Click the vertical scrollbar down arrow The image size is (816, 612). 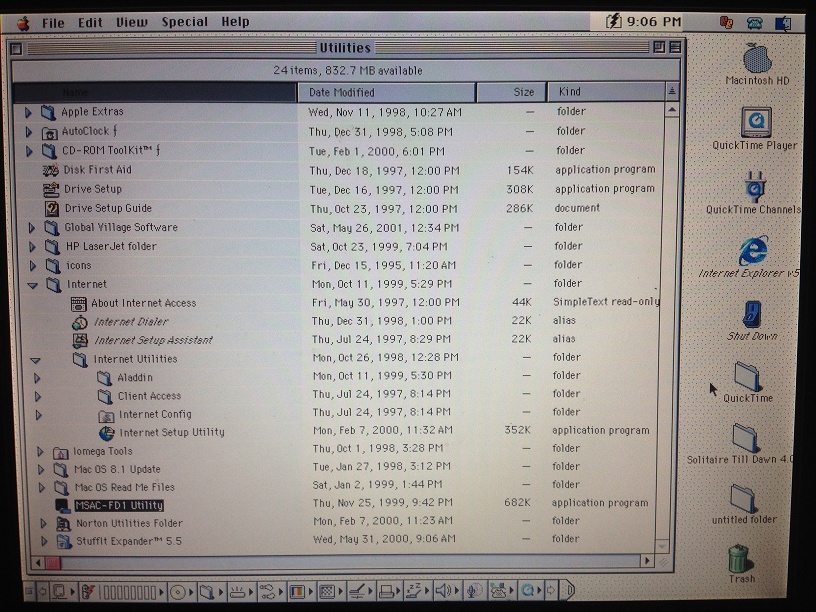(662, 546)
